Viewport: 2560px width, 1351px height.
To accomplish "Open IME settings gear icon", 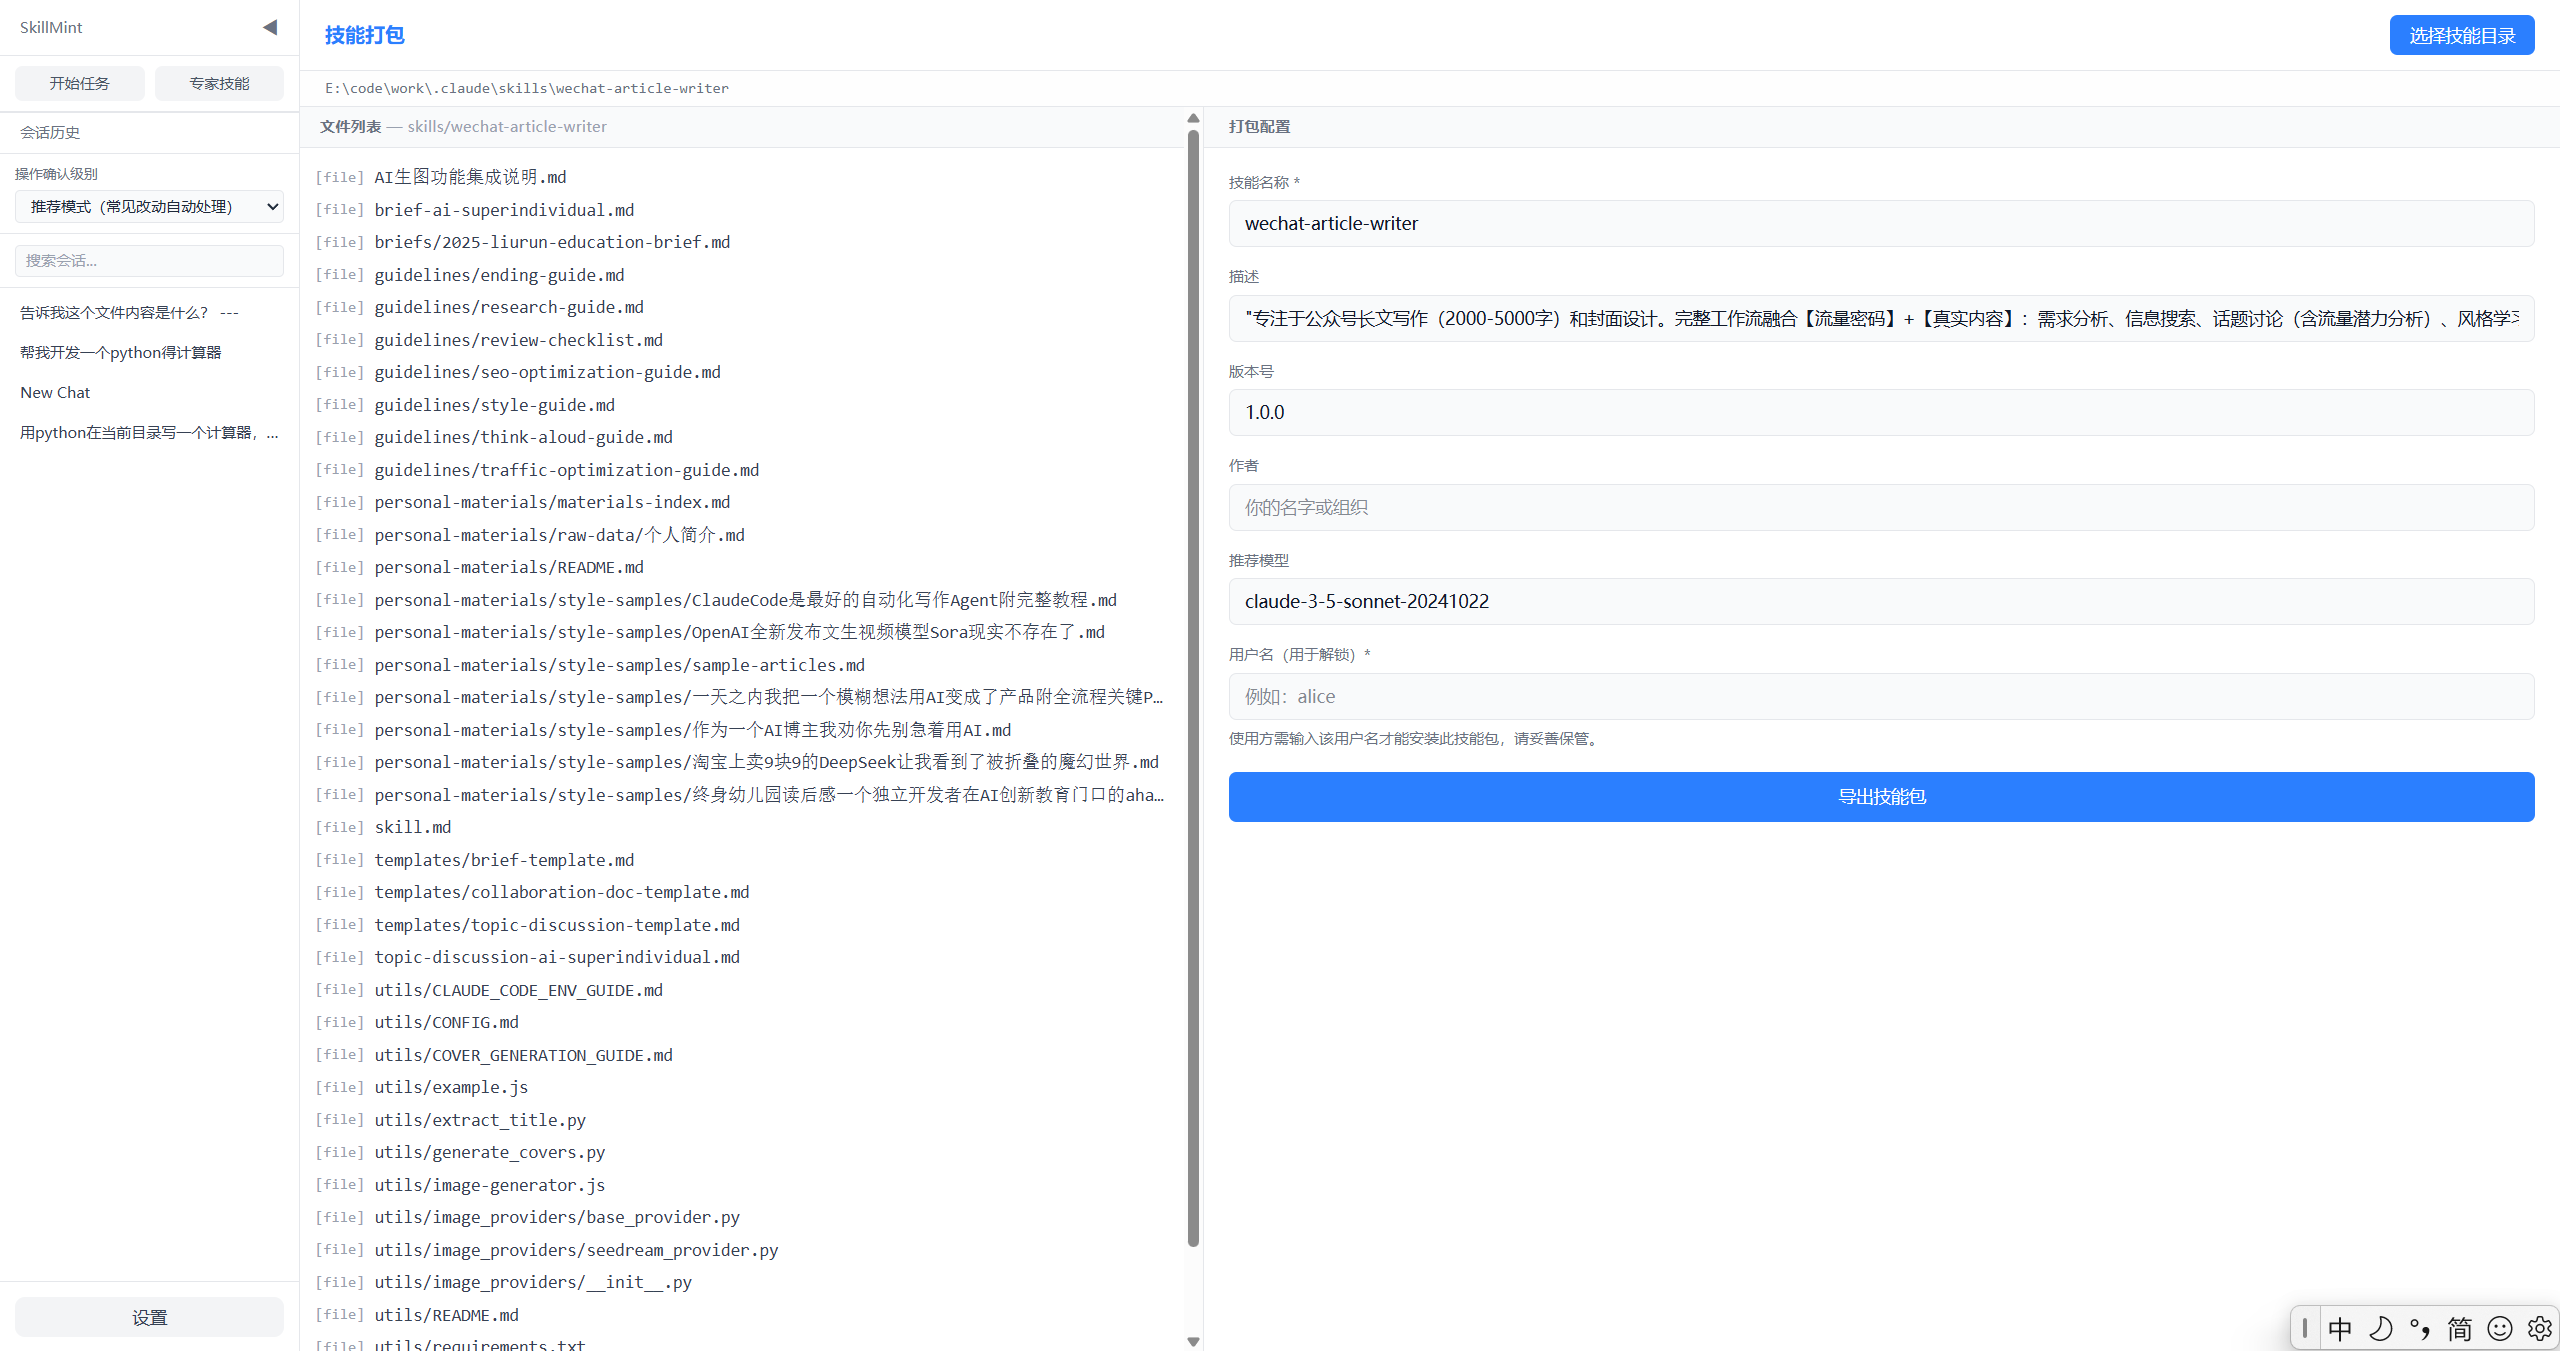I will pyautogui.click(x=2540, y=1328).
